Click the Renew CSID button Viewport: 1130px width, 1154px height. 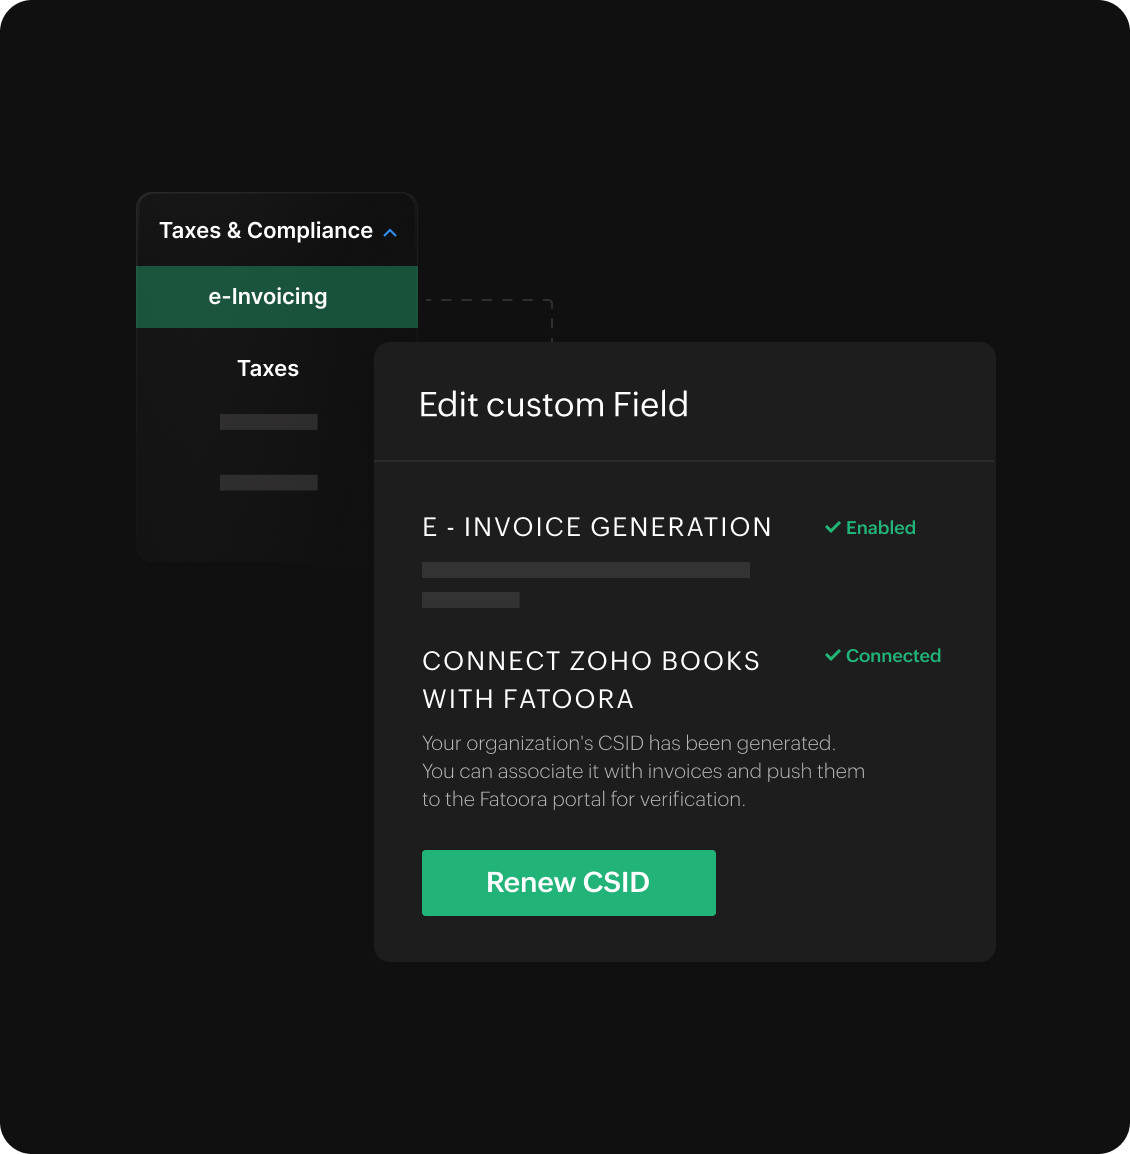[x=568, y=882]
